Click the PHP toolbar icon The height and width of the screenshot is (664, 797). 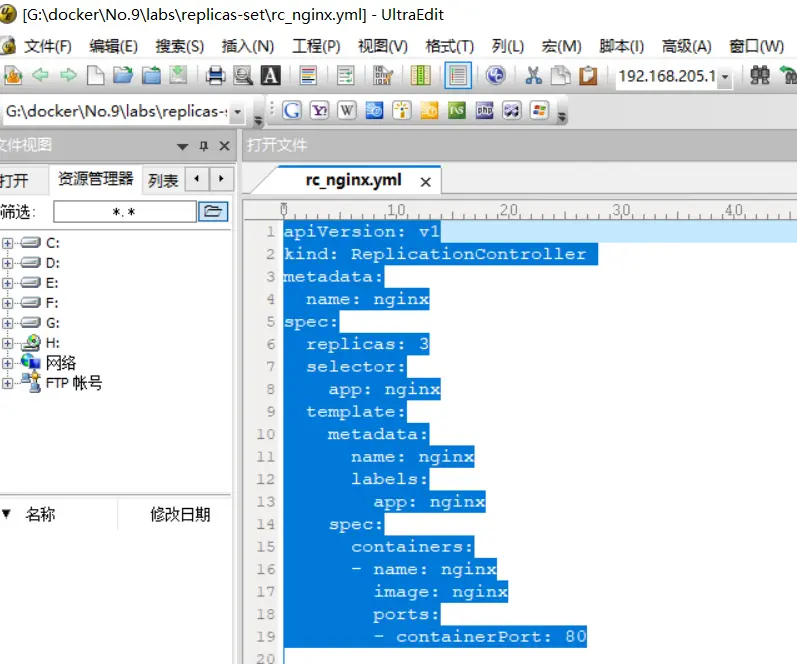(484, 110)
